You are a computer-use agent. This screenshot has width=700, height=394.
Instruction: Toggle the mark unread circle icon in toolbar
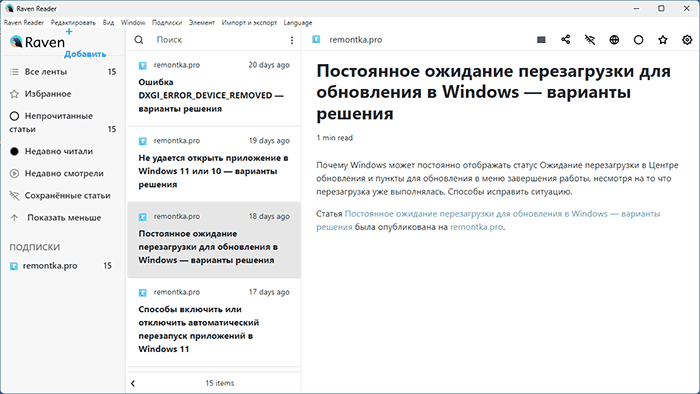click(x=638, y=40)
